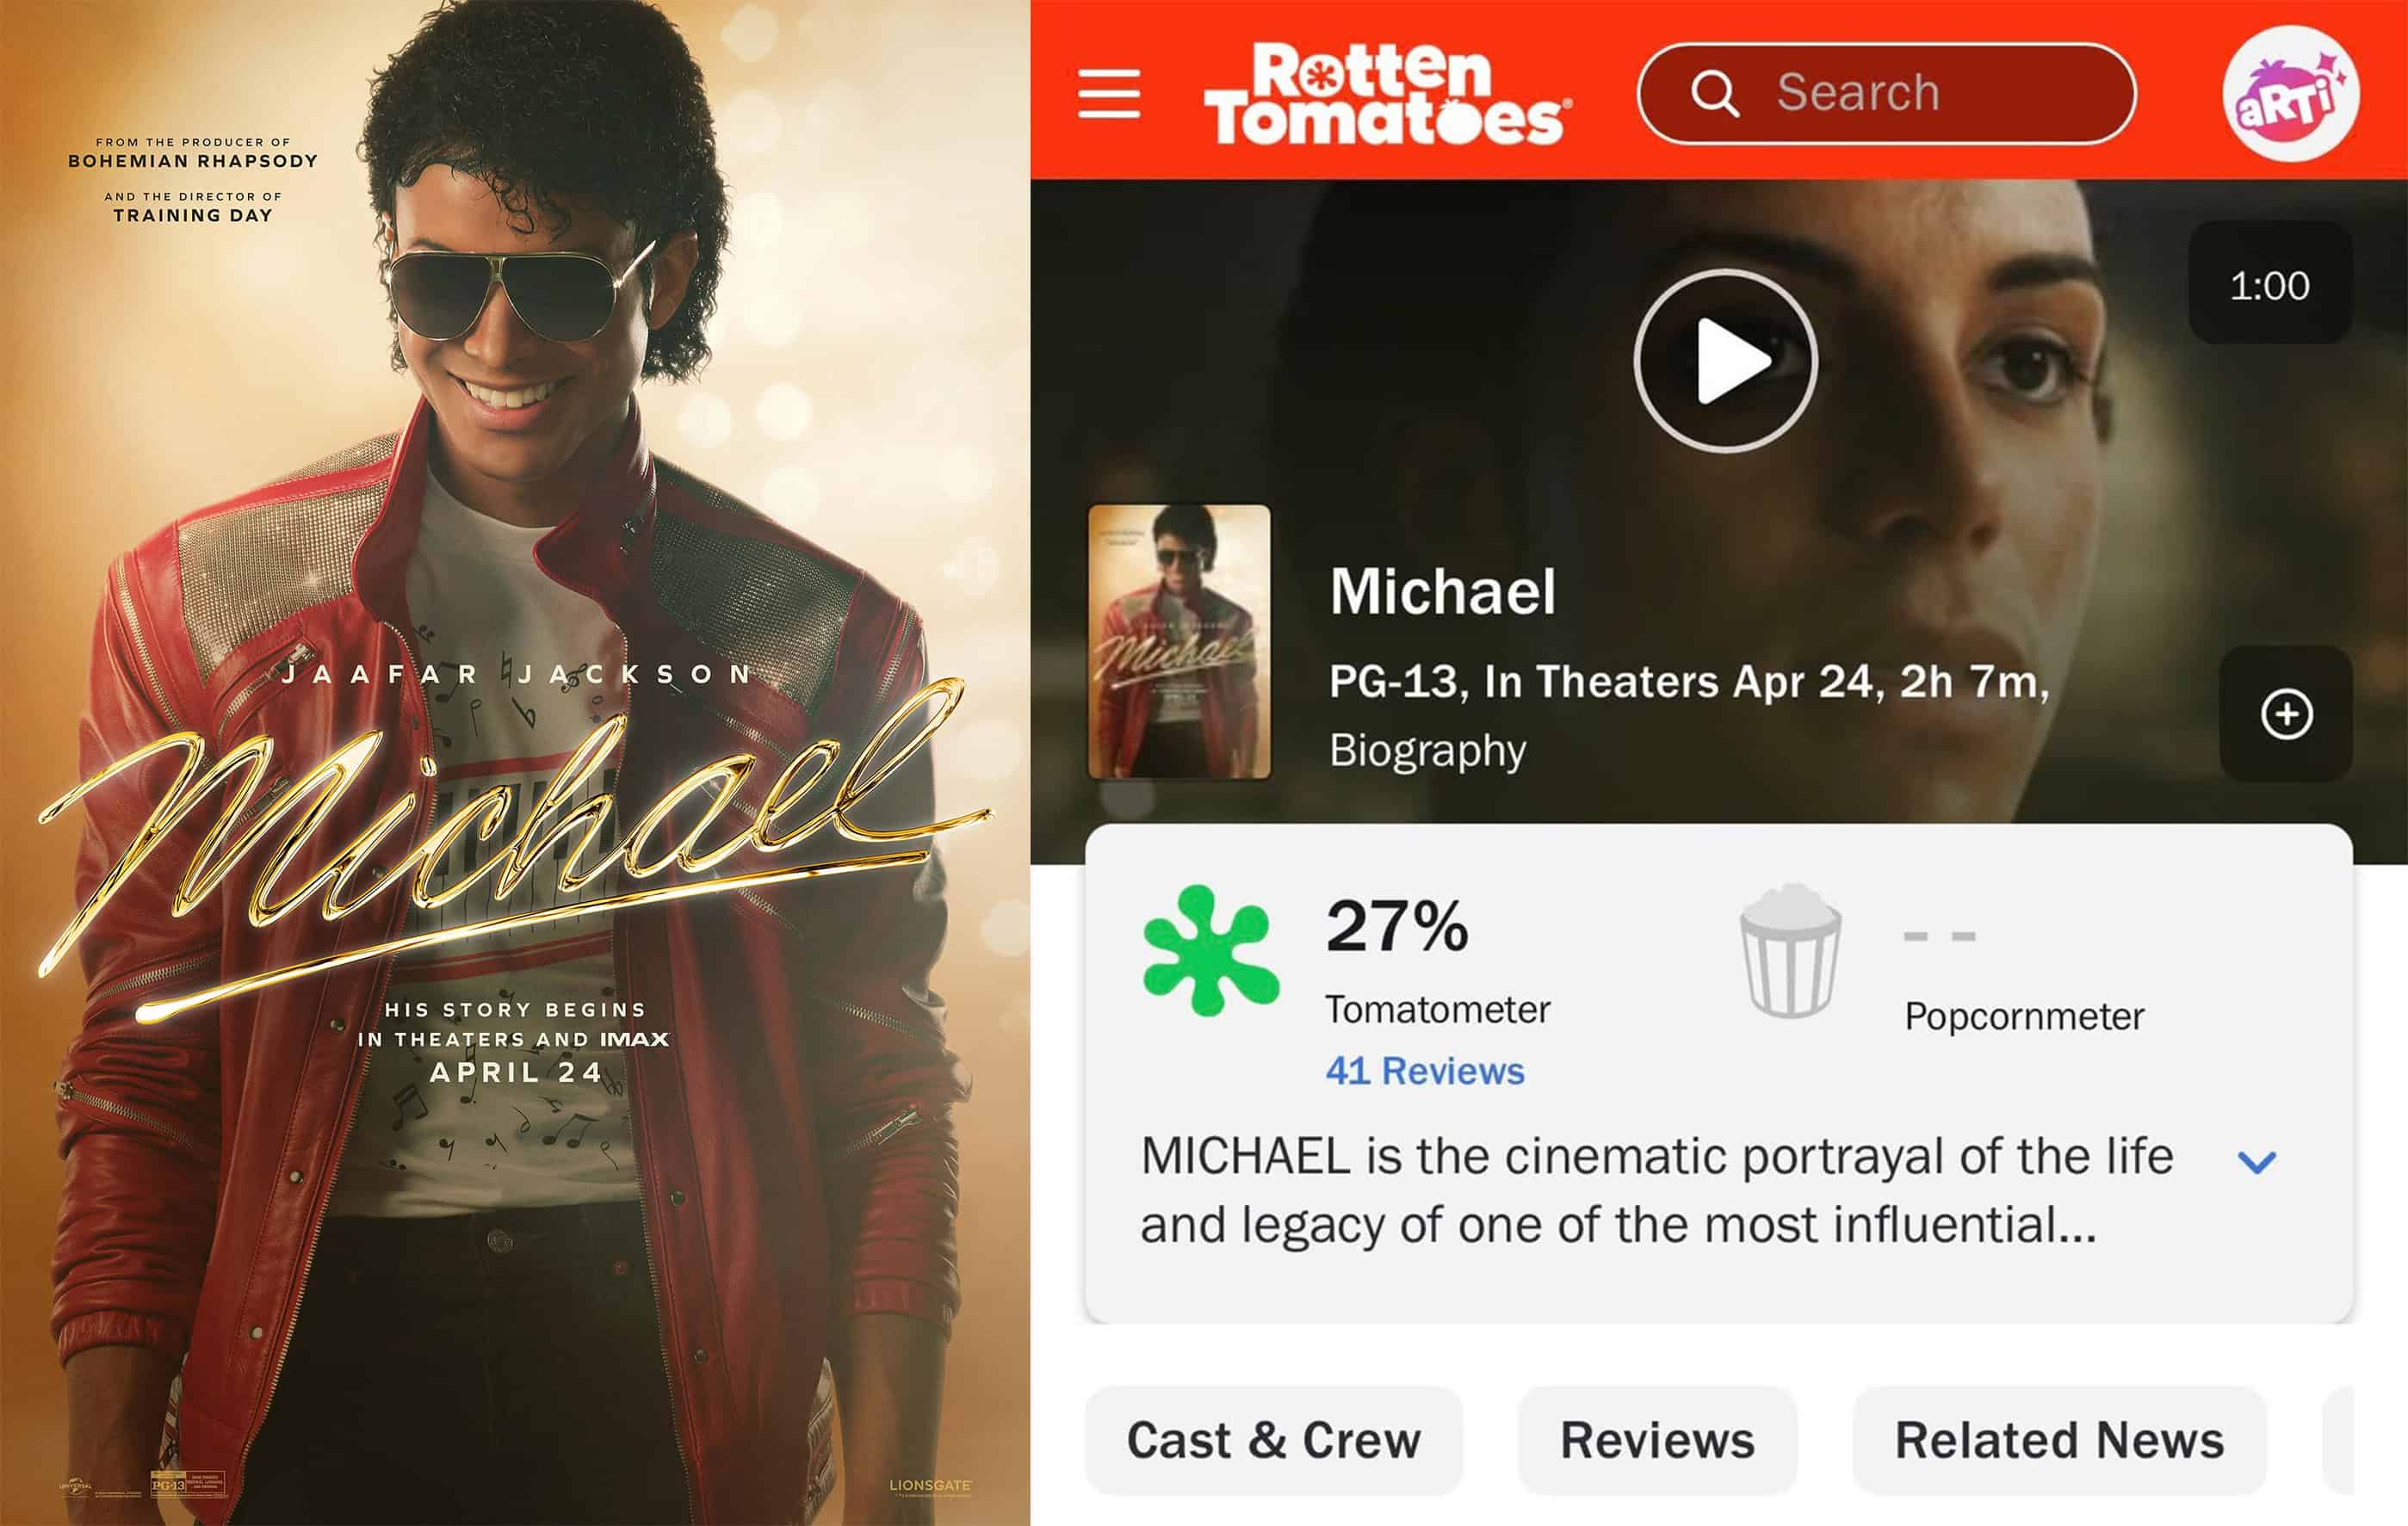Click the large Michael movie poster
This screenshot has width=2408, height=1526.
coord(515,763)
